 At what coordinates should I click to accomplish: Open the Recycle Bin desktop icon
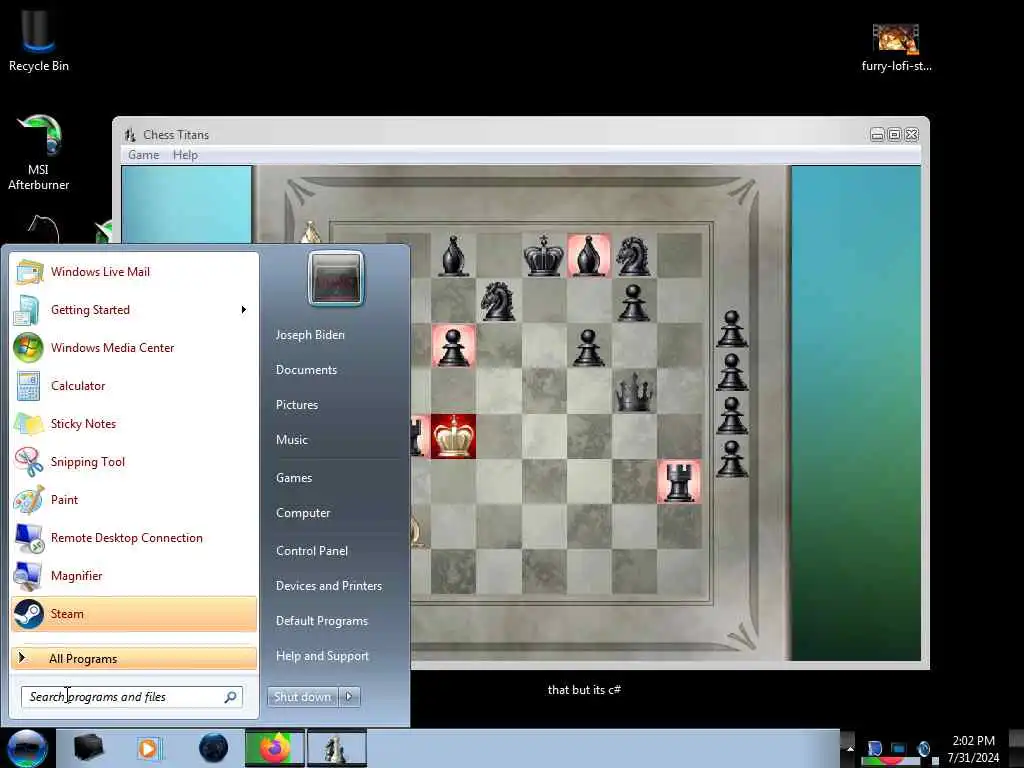(x=39, y=38)
